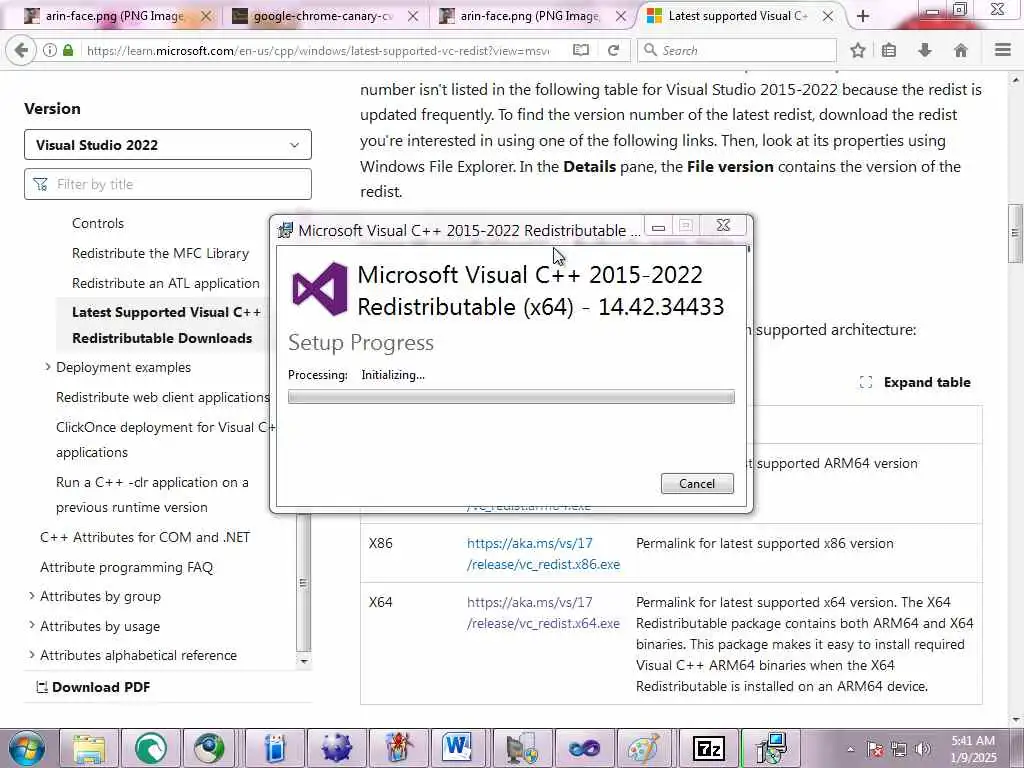
Task: Reload the page with the refresh icon
Action: [x=613, y=50]
